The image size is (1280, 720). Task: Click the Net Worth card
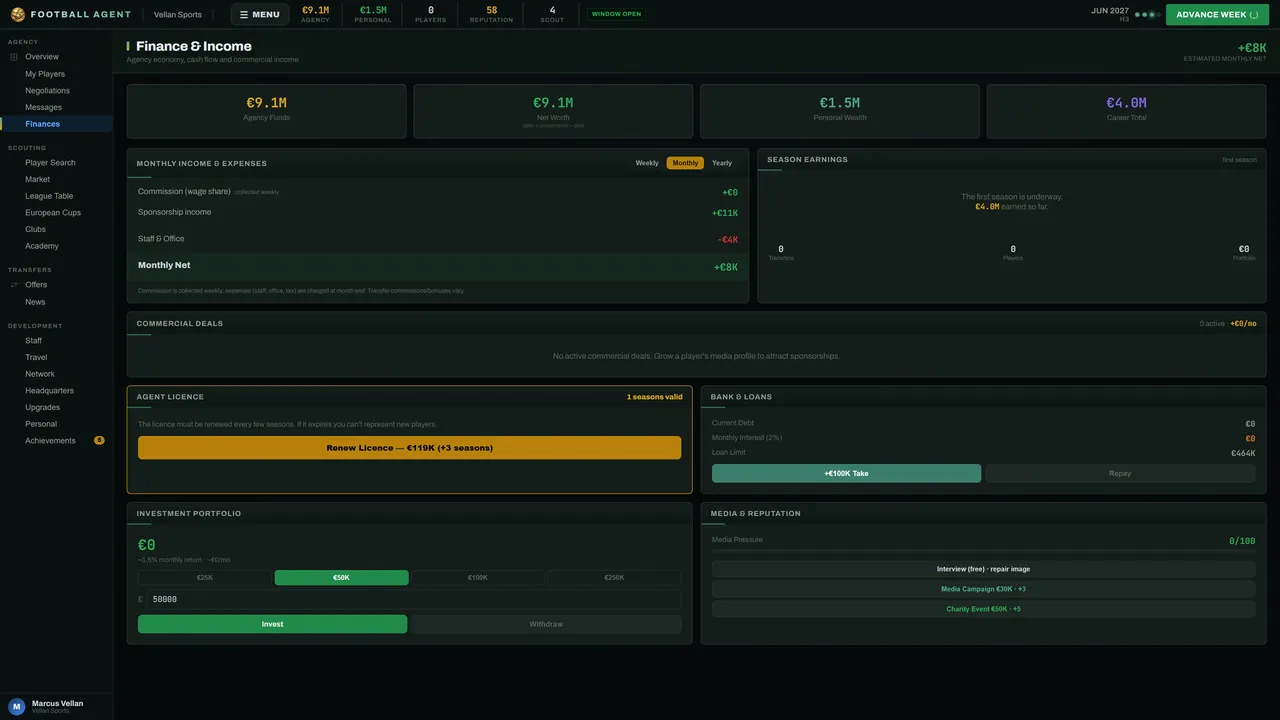coord(553,111)
